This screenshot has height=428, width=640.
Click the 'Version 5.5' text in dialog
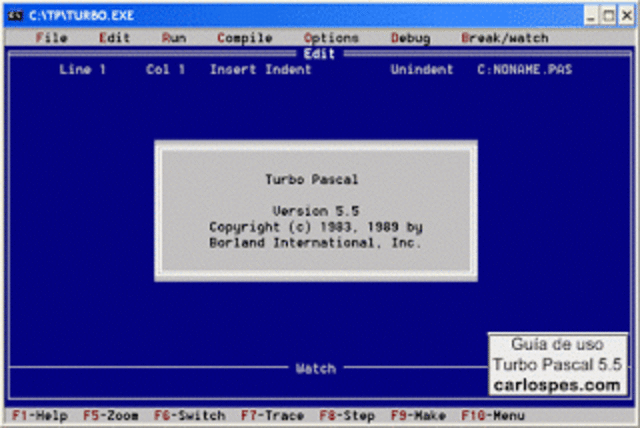click(316, 211)
